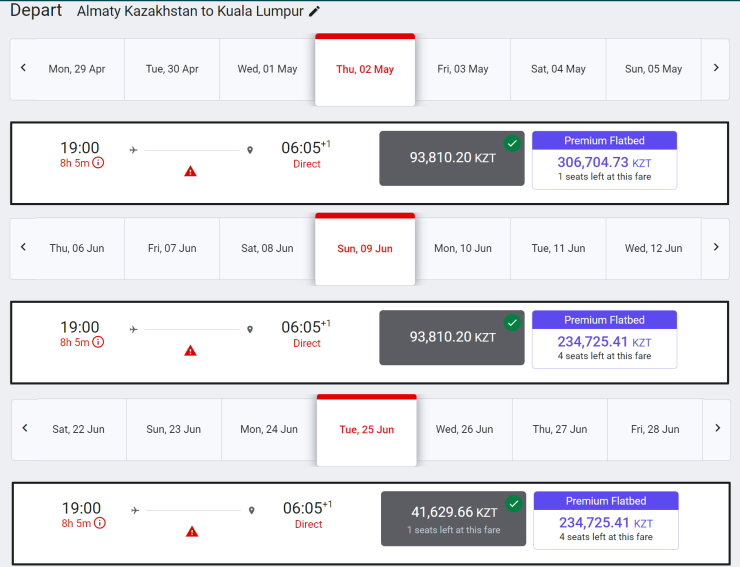Click the red warning triangle on 25 Jun flight

tap(192, 531)
